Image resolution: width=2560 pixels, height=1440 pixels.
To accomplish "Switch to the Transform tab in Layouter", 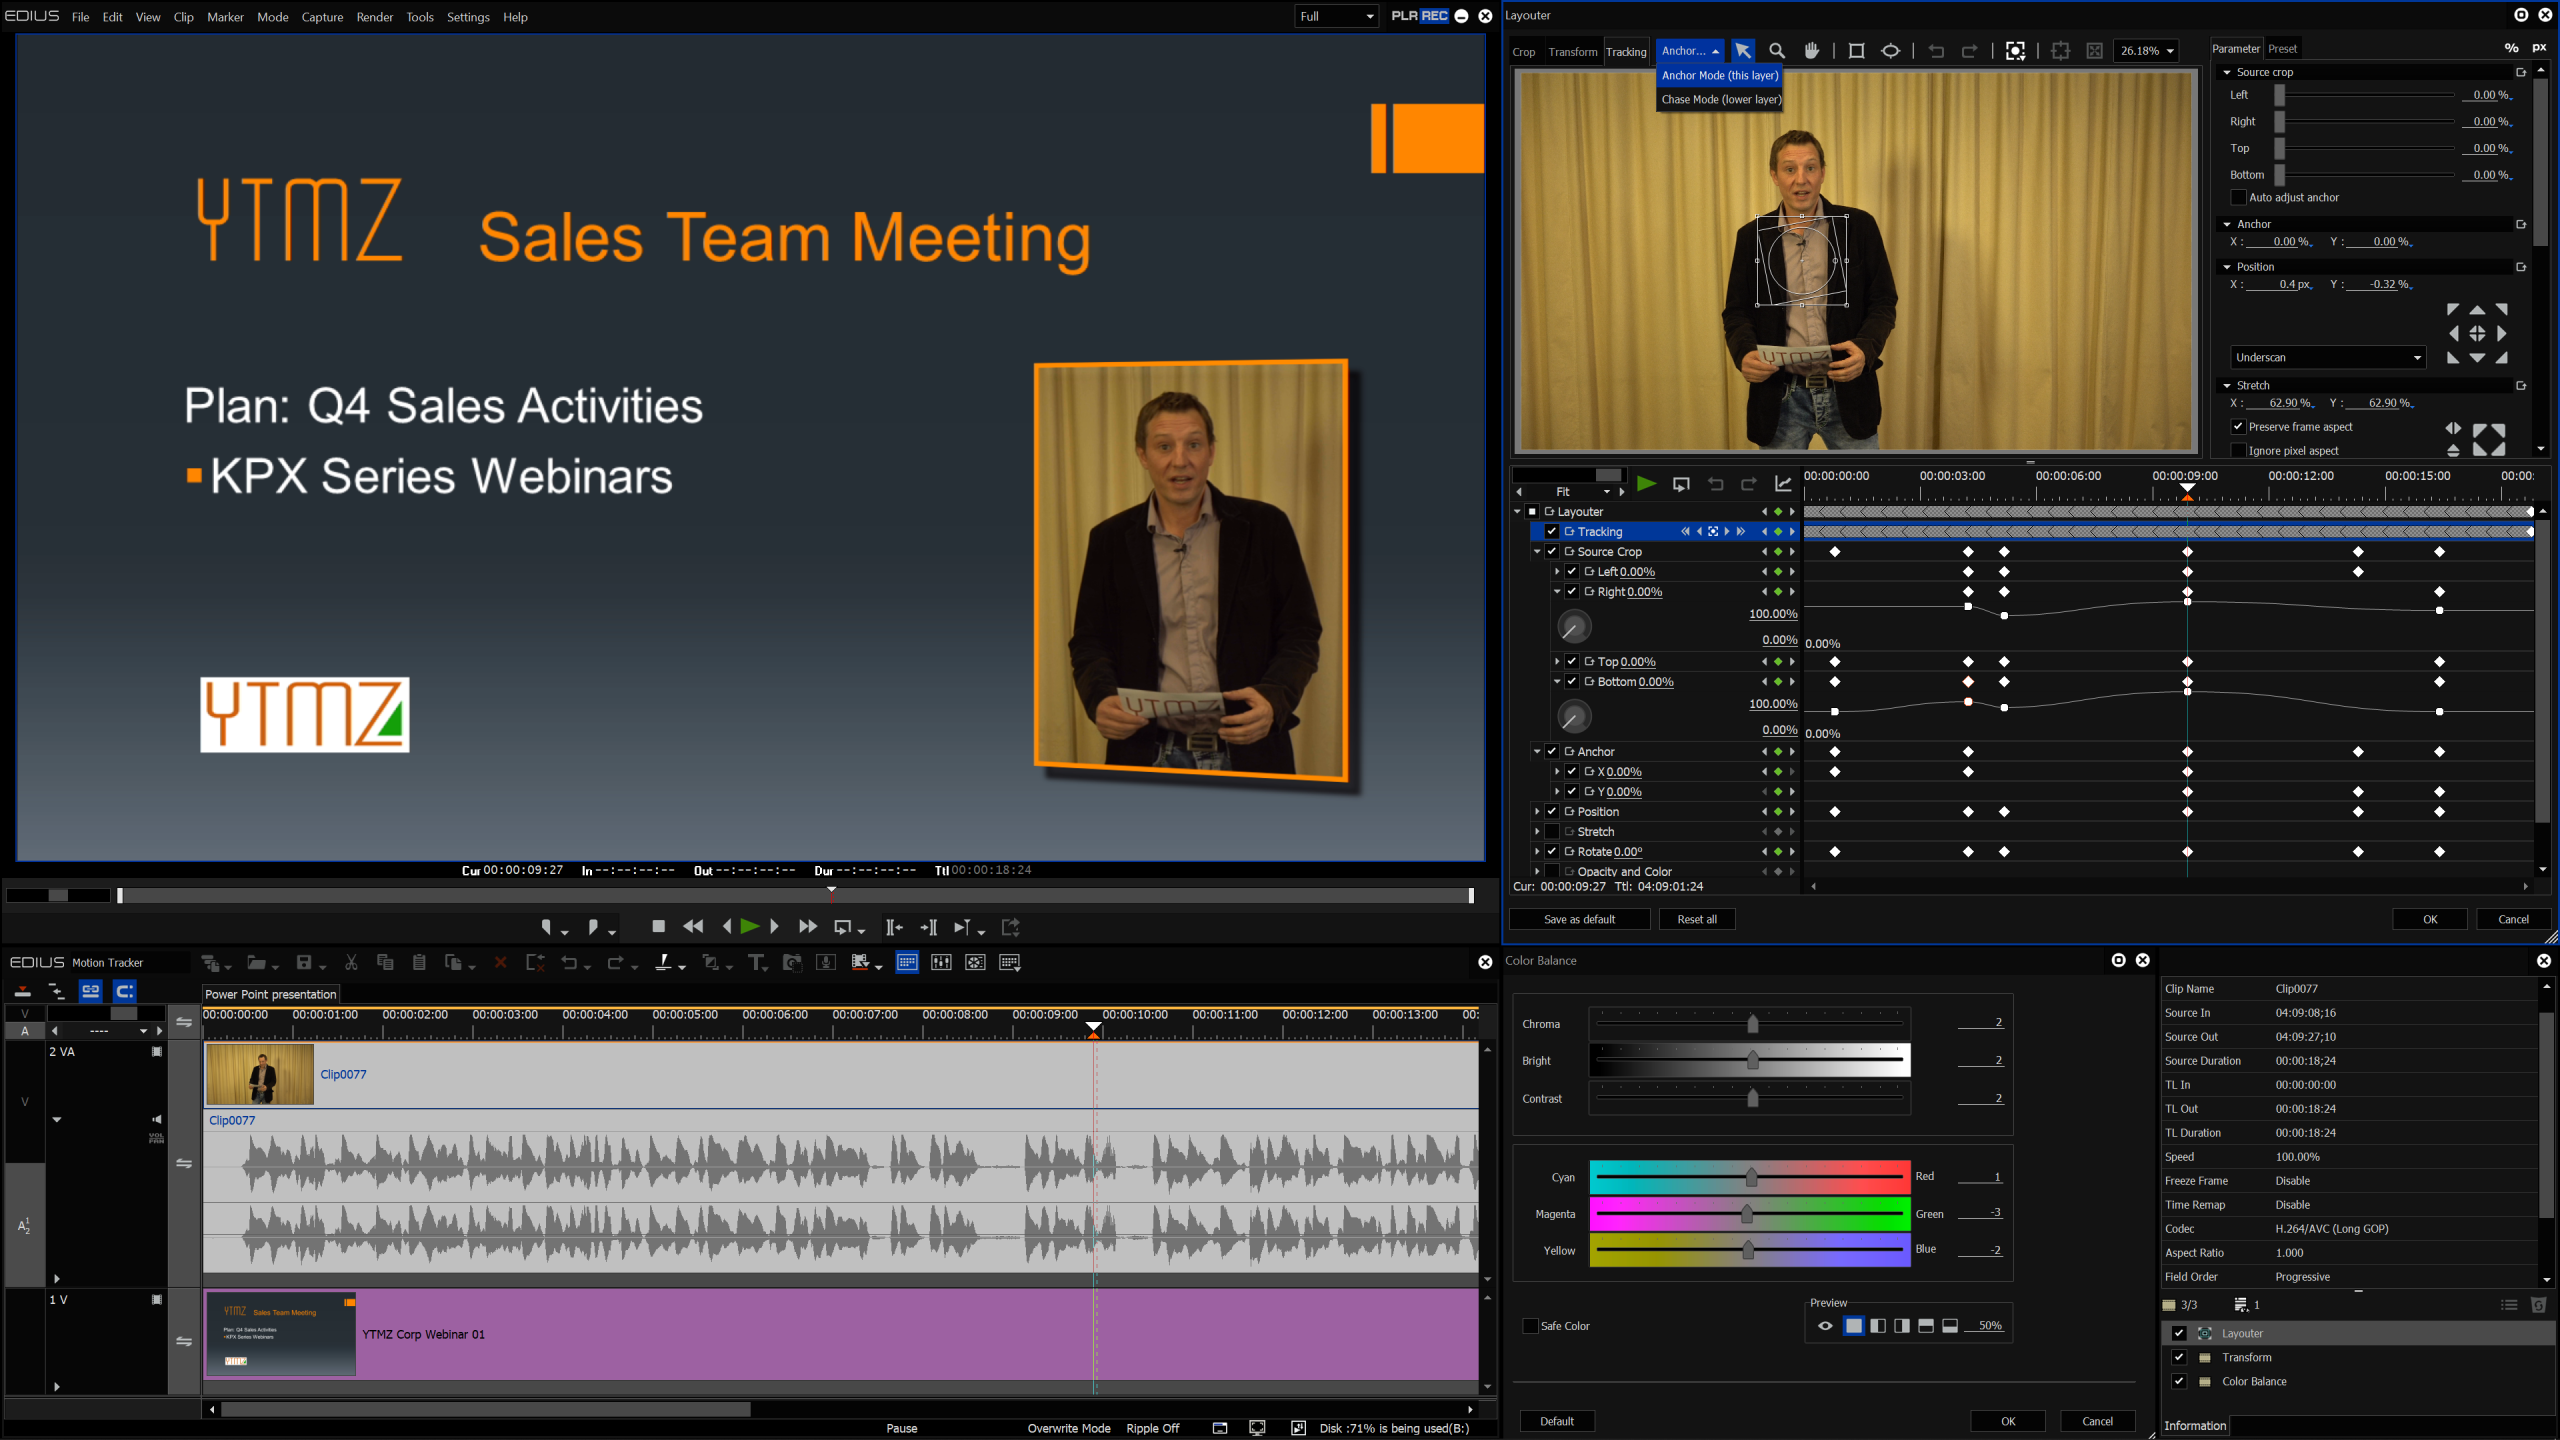I will [1572, 52].
